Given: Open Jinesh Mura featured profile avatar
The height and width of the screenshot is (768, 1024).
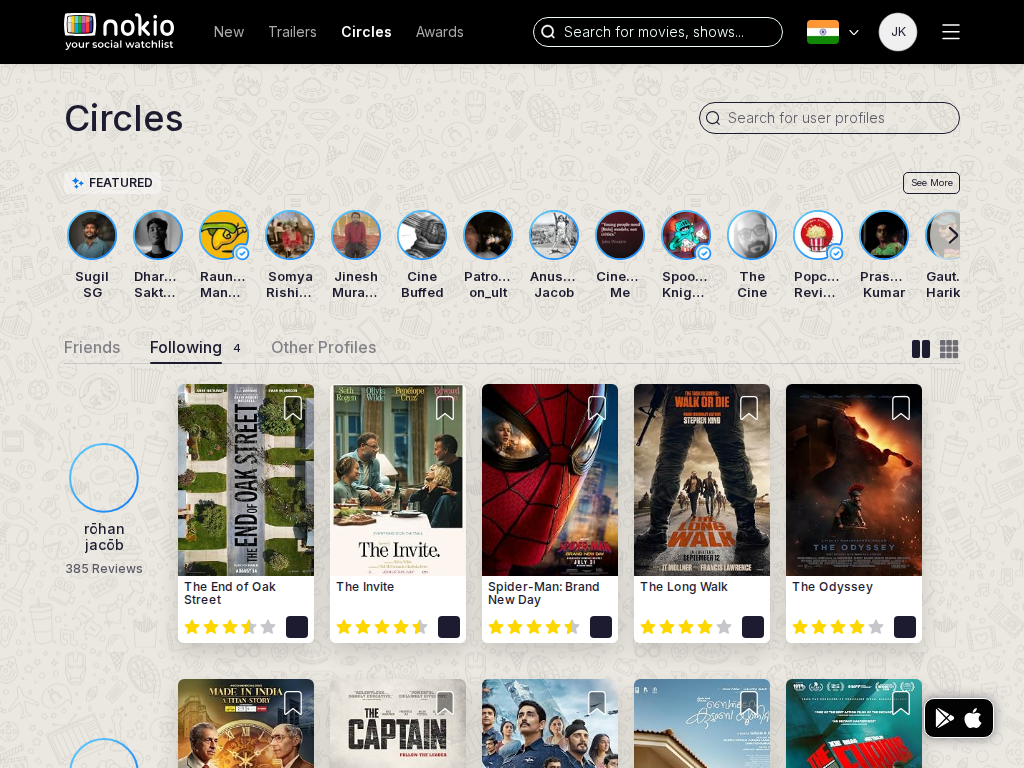Looking at the screenshot, I should (356, 235).
